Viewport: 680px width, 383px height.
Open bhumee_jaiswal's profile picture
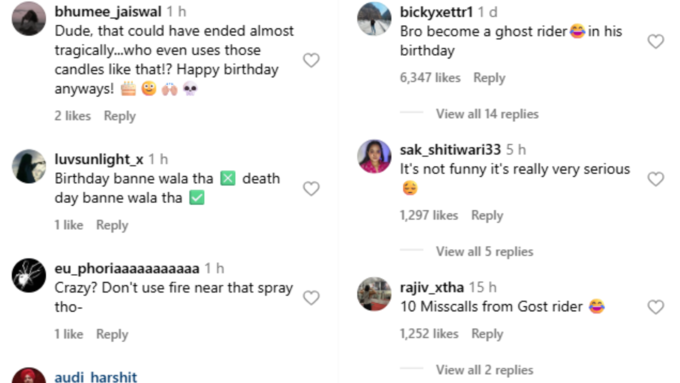tap(29, 19)
